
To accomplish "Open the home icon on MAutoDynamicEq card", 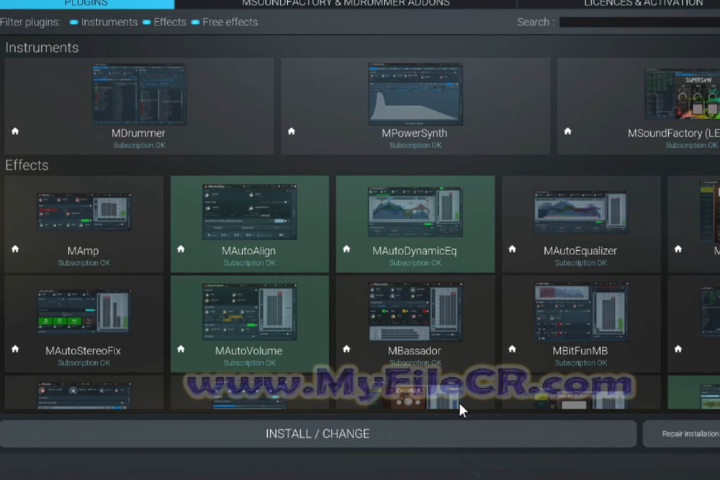I will [x=347, y=249].
